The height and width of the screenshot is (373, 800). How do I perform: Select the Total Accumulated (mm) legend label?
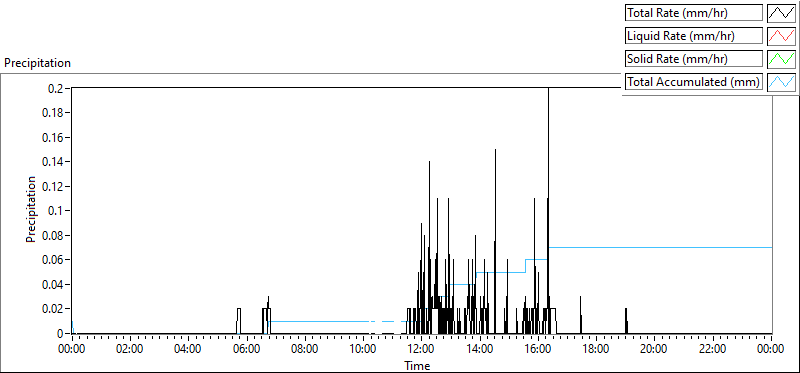(694, 82)
